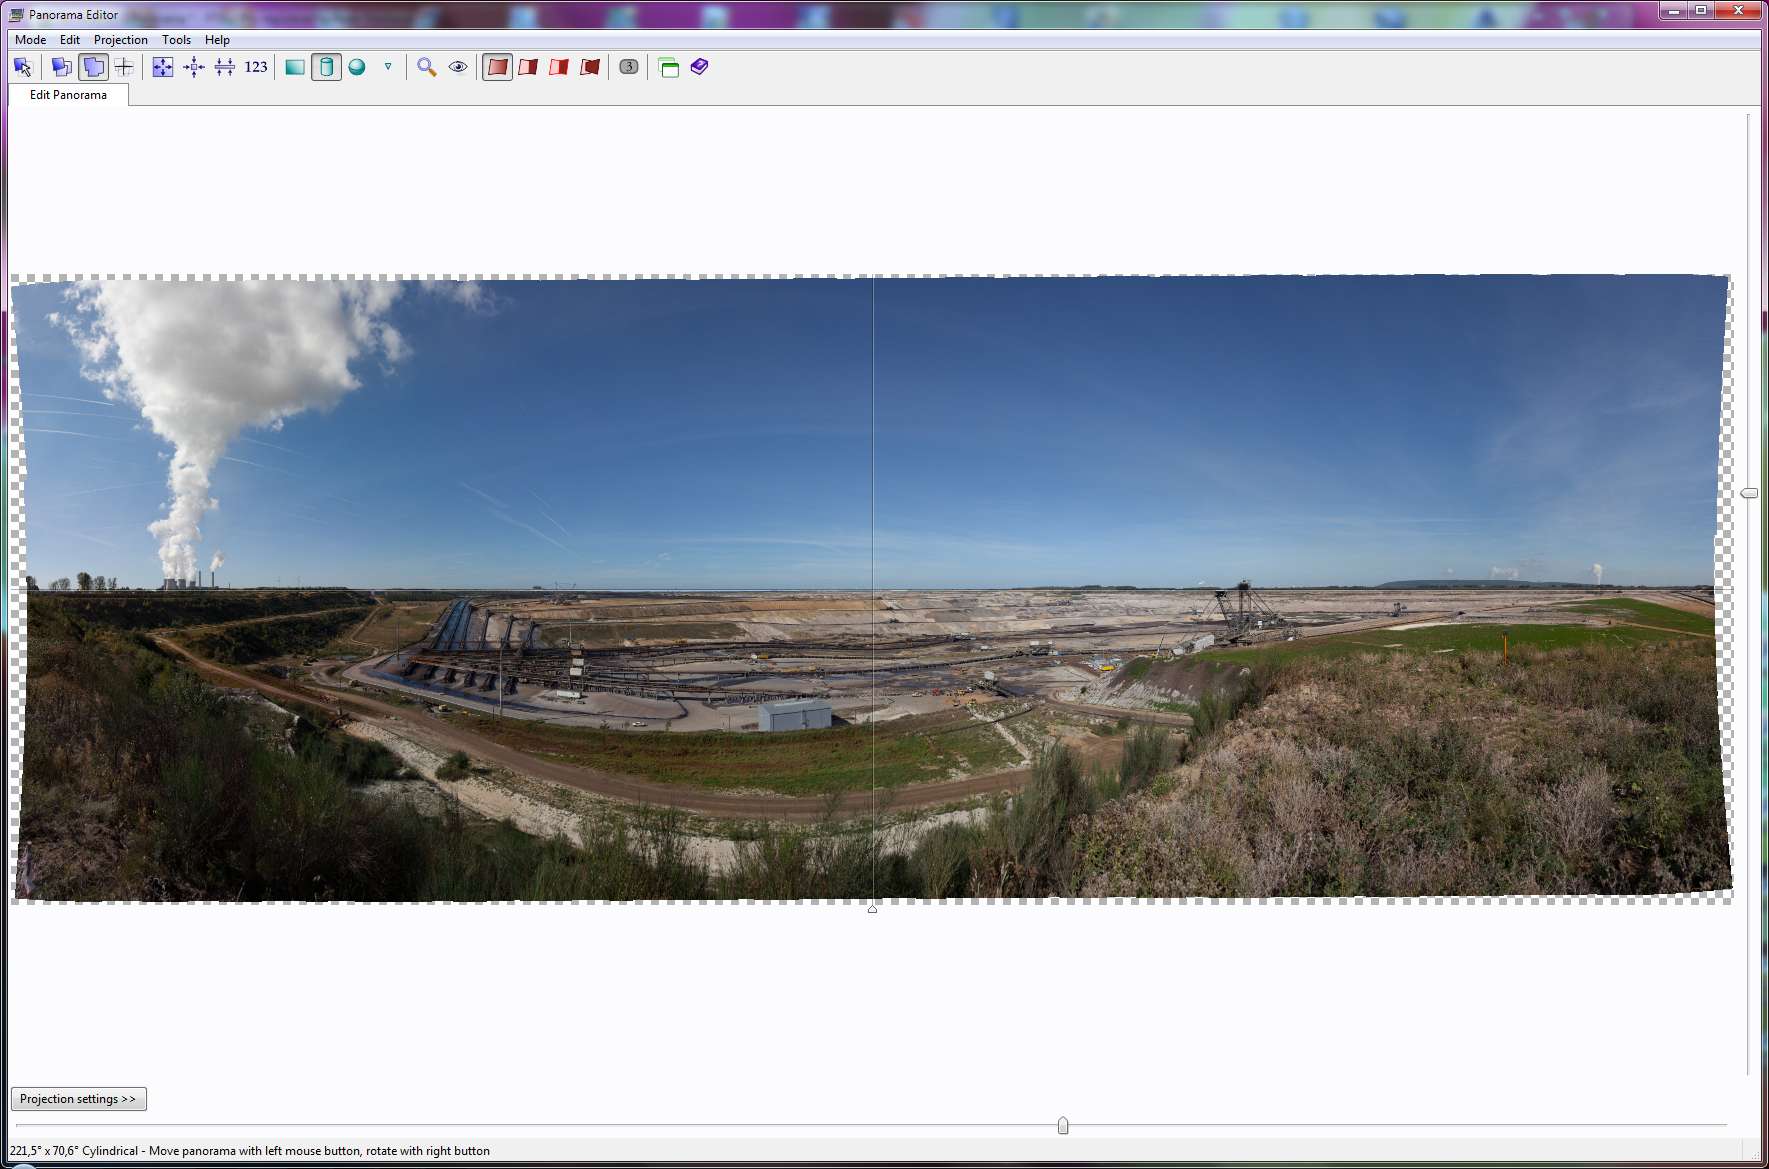Click the select image mode icon
Viewport: 1769px width, 1169px height.
point(23,67)
